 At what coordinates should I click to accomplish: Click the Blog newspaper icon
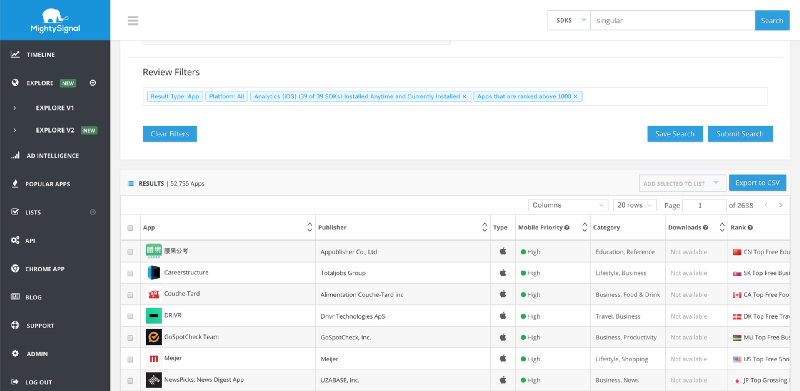[x=15, y=297]
